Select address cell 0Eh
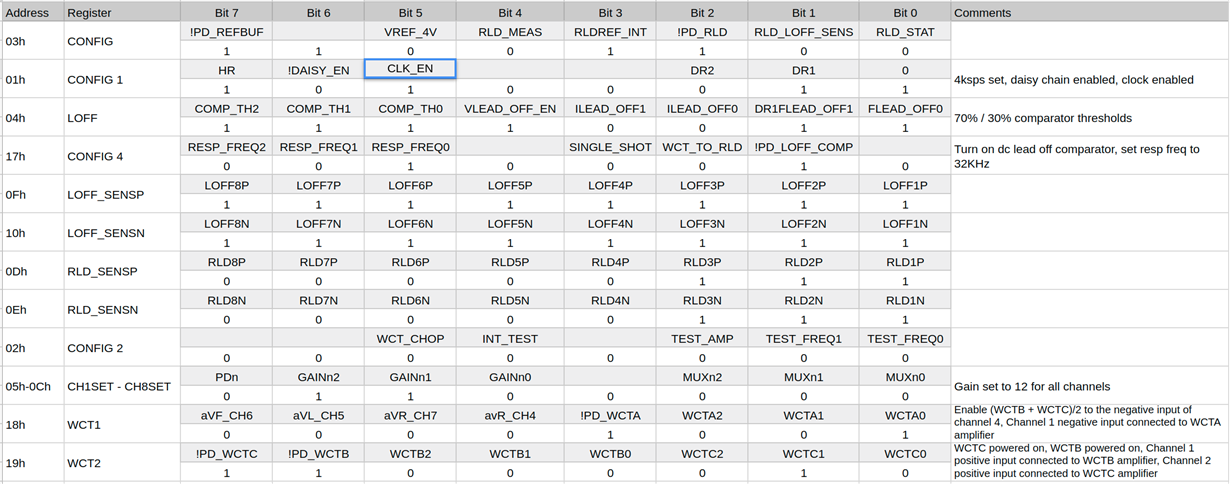 click(x=32, y=309)
